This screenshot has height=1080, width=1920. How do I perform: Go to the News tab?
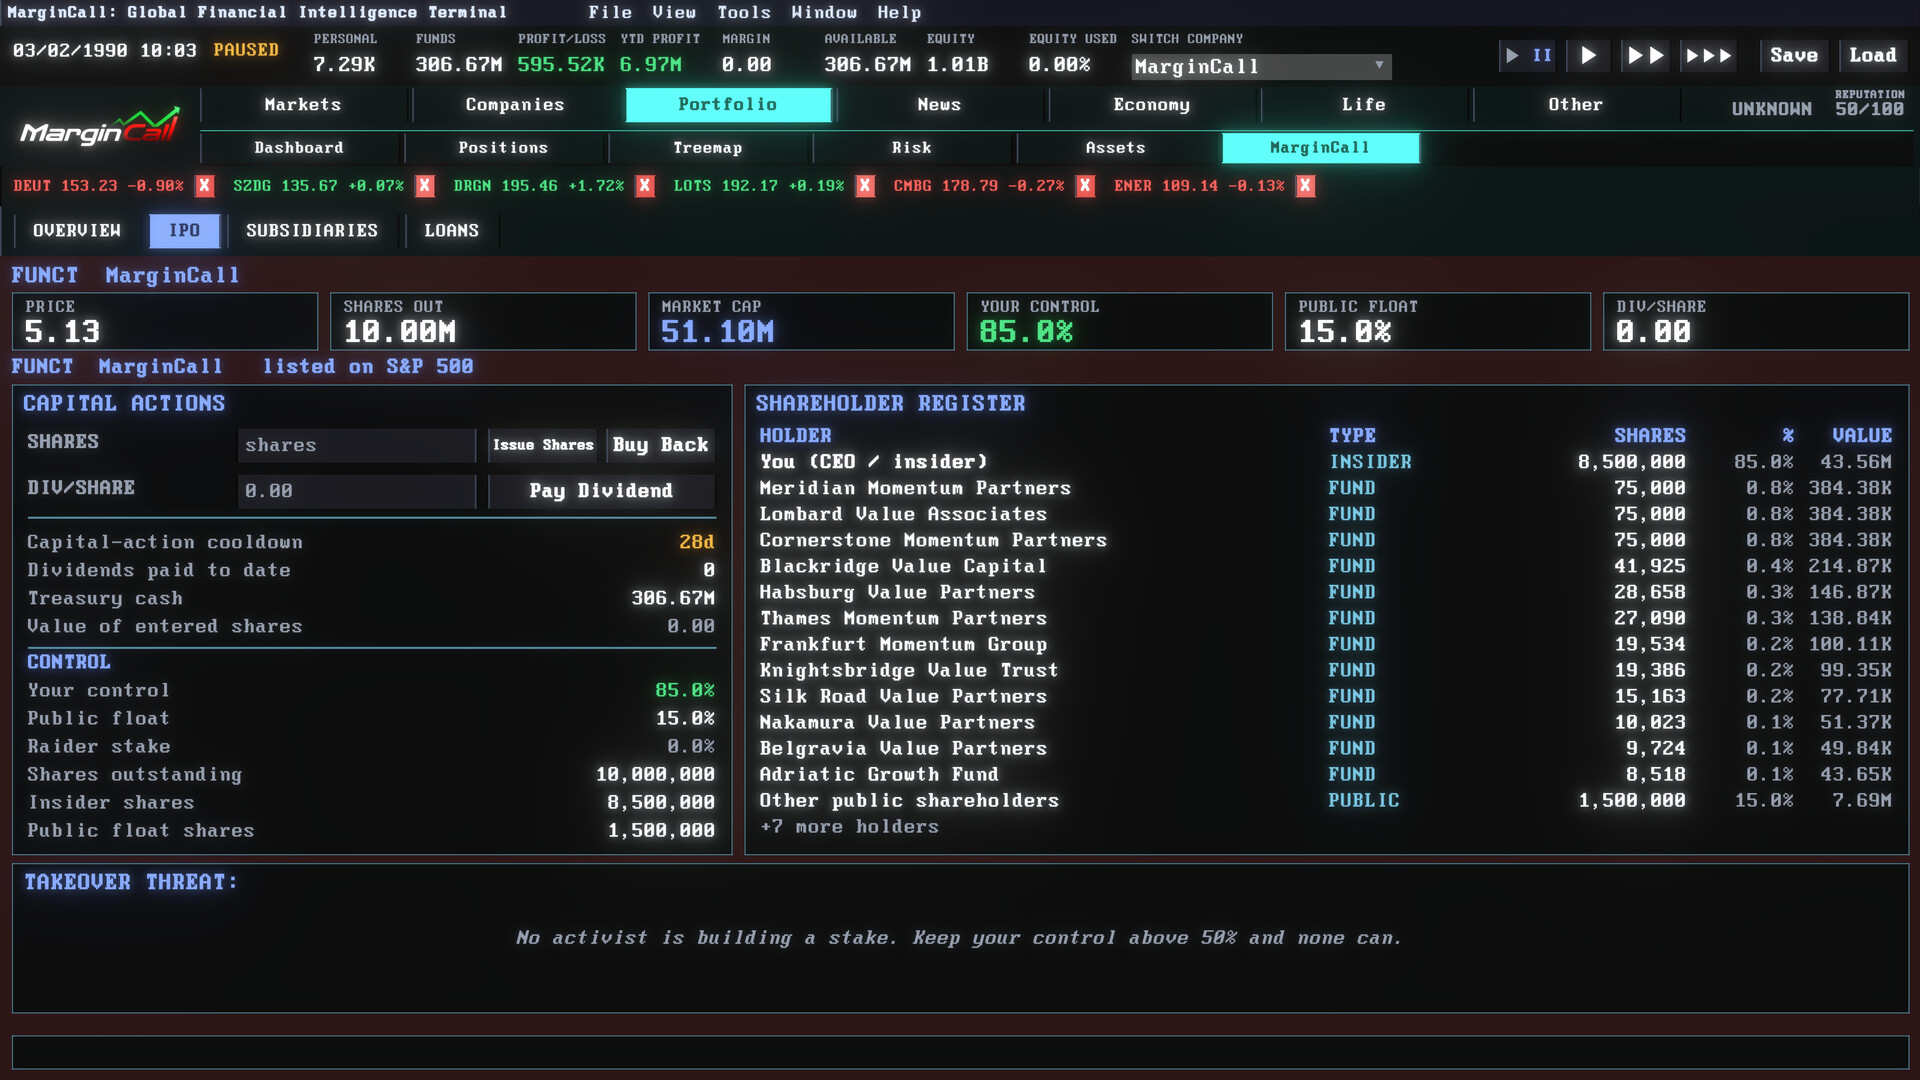coord(939,104)
